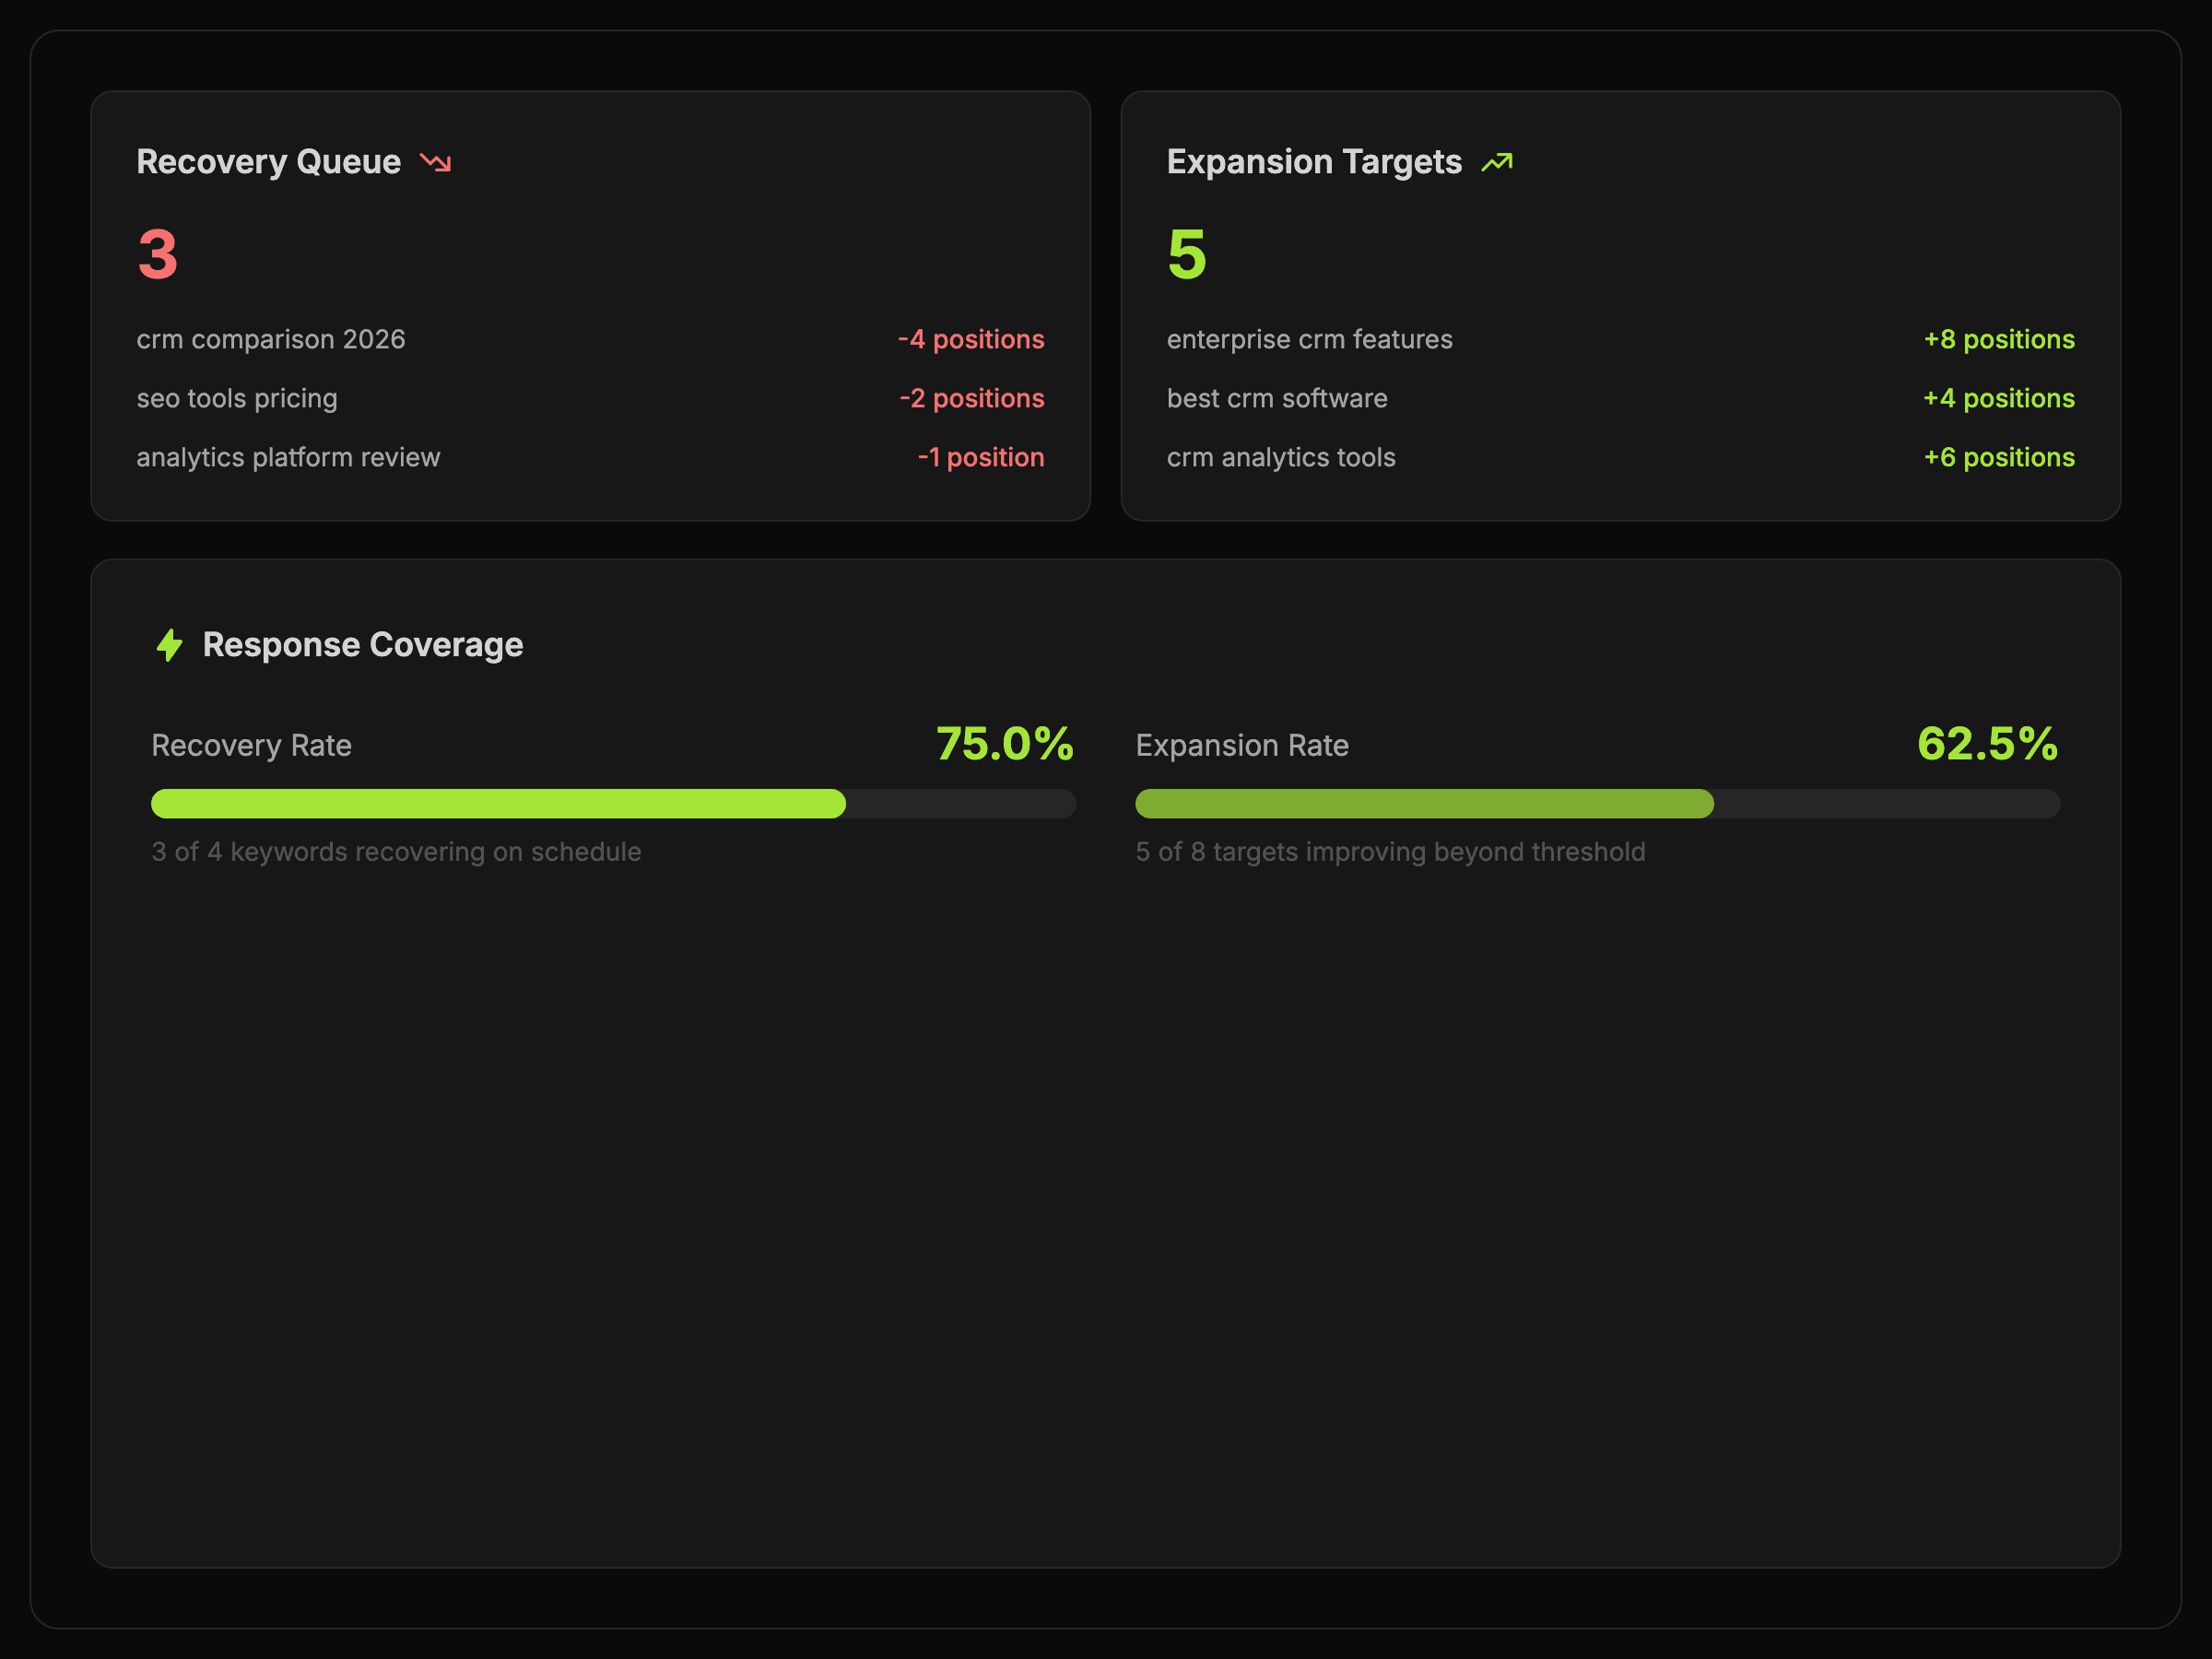Click the green upward trend icon
2212x1659 pixels.
click(x=1496, y=162)
